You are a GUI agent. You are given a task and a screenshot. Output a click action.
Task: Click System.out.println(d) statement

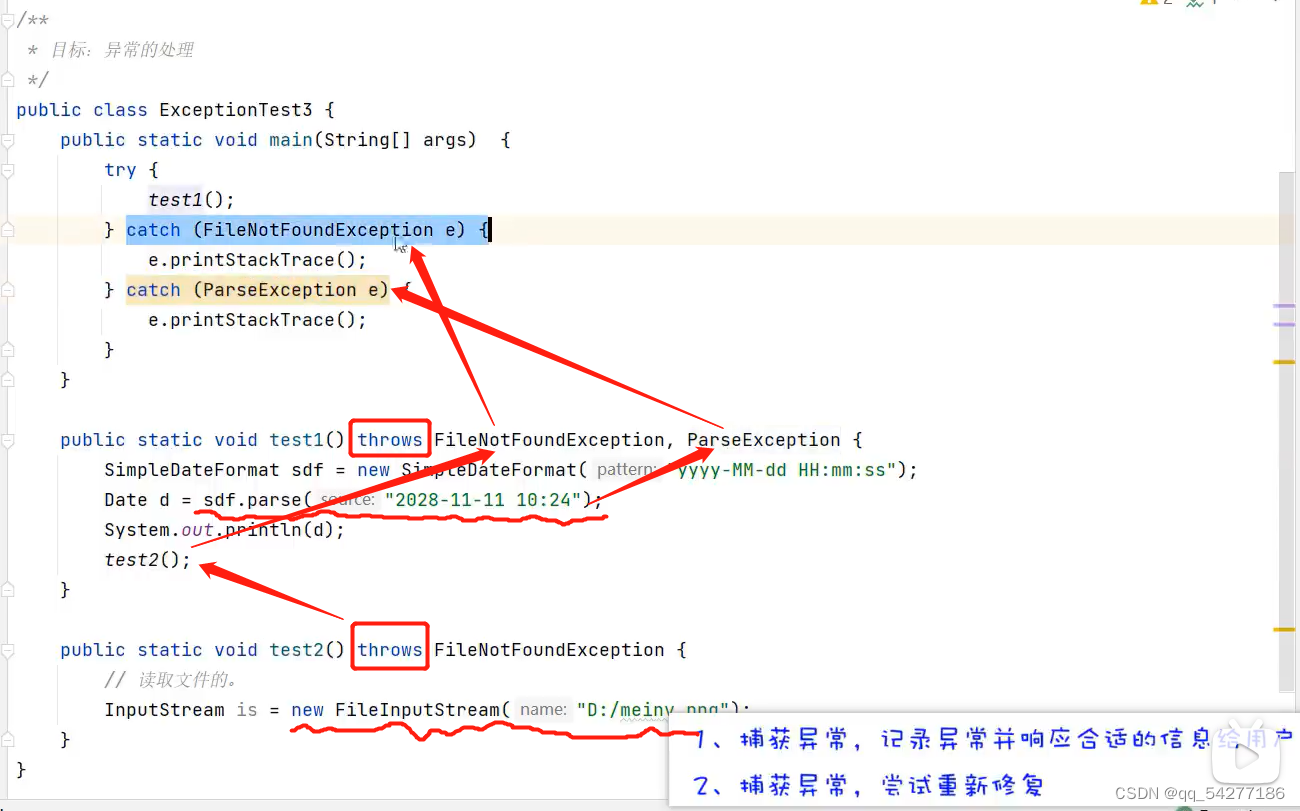click(224, 530)
